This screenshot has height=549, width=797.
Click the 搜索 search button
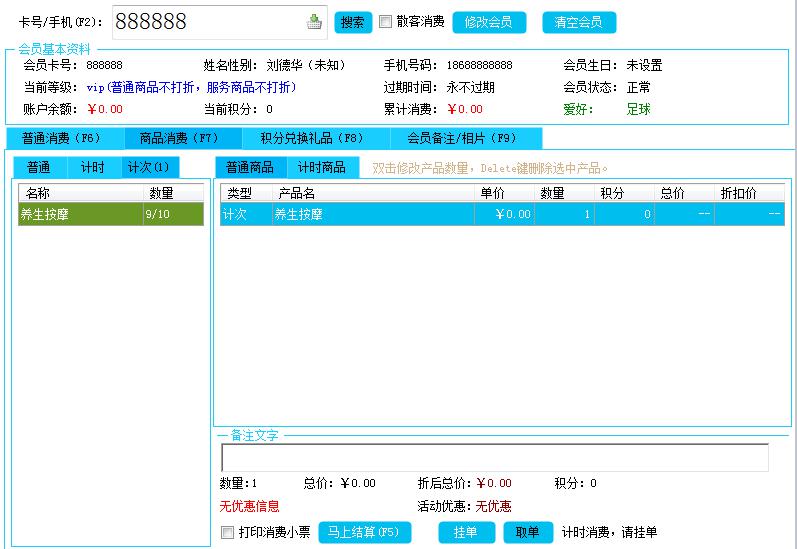click(353, 22)
